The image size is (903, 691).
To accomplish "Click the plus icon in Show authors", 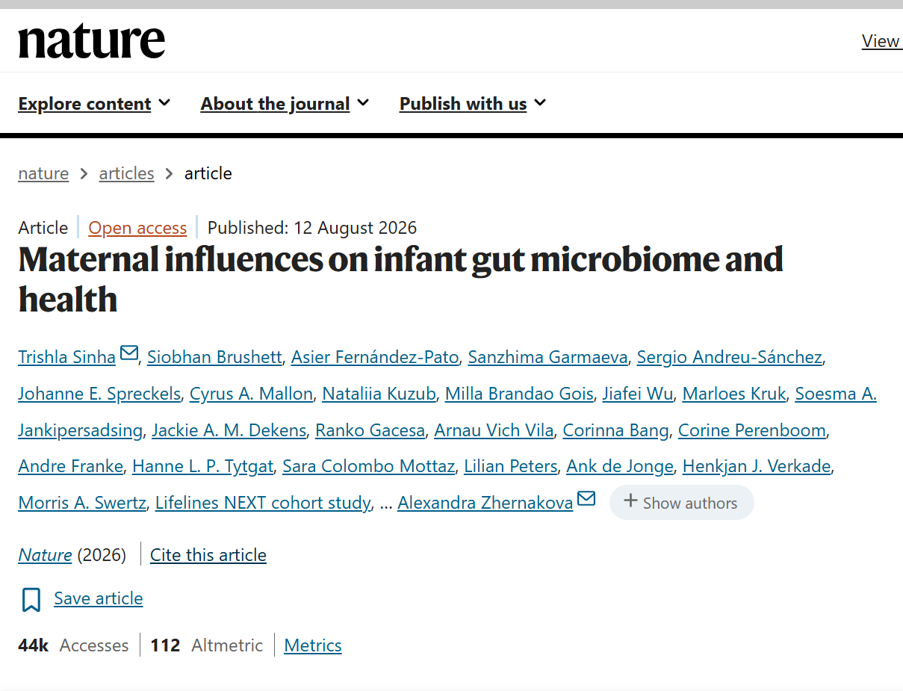I will [x=630, y=501].
